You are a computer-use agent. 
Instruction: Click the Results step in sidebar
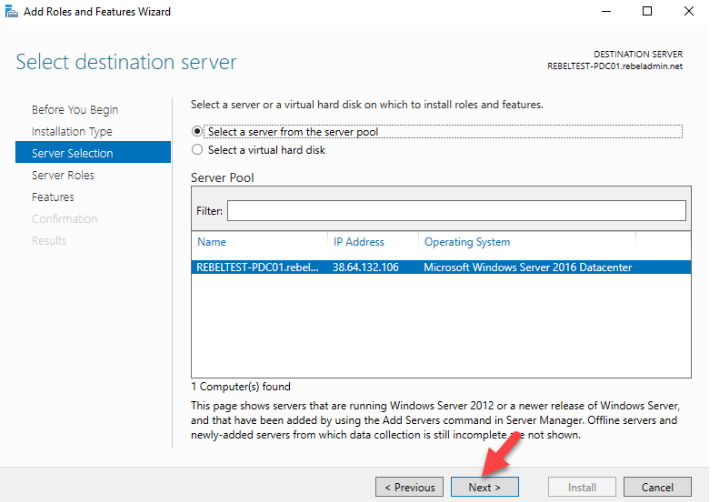(49, 241)
